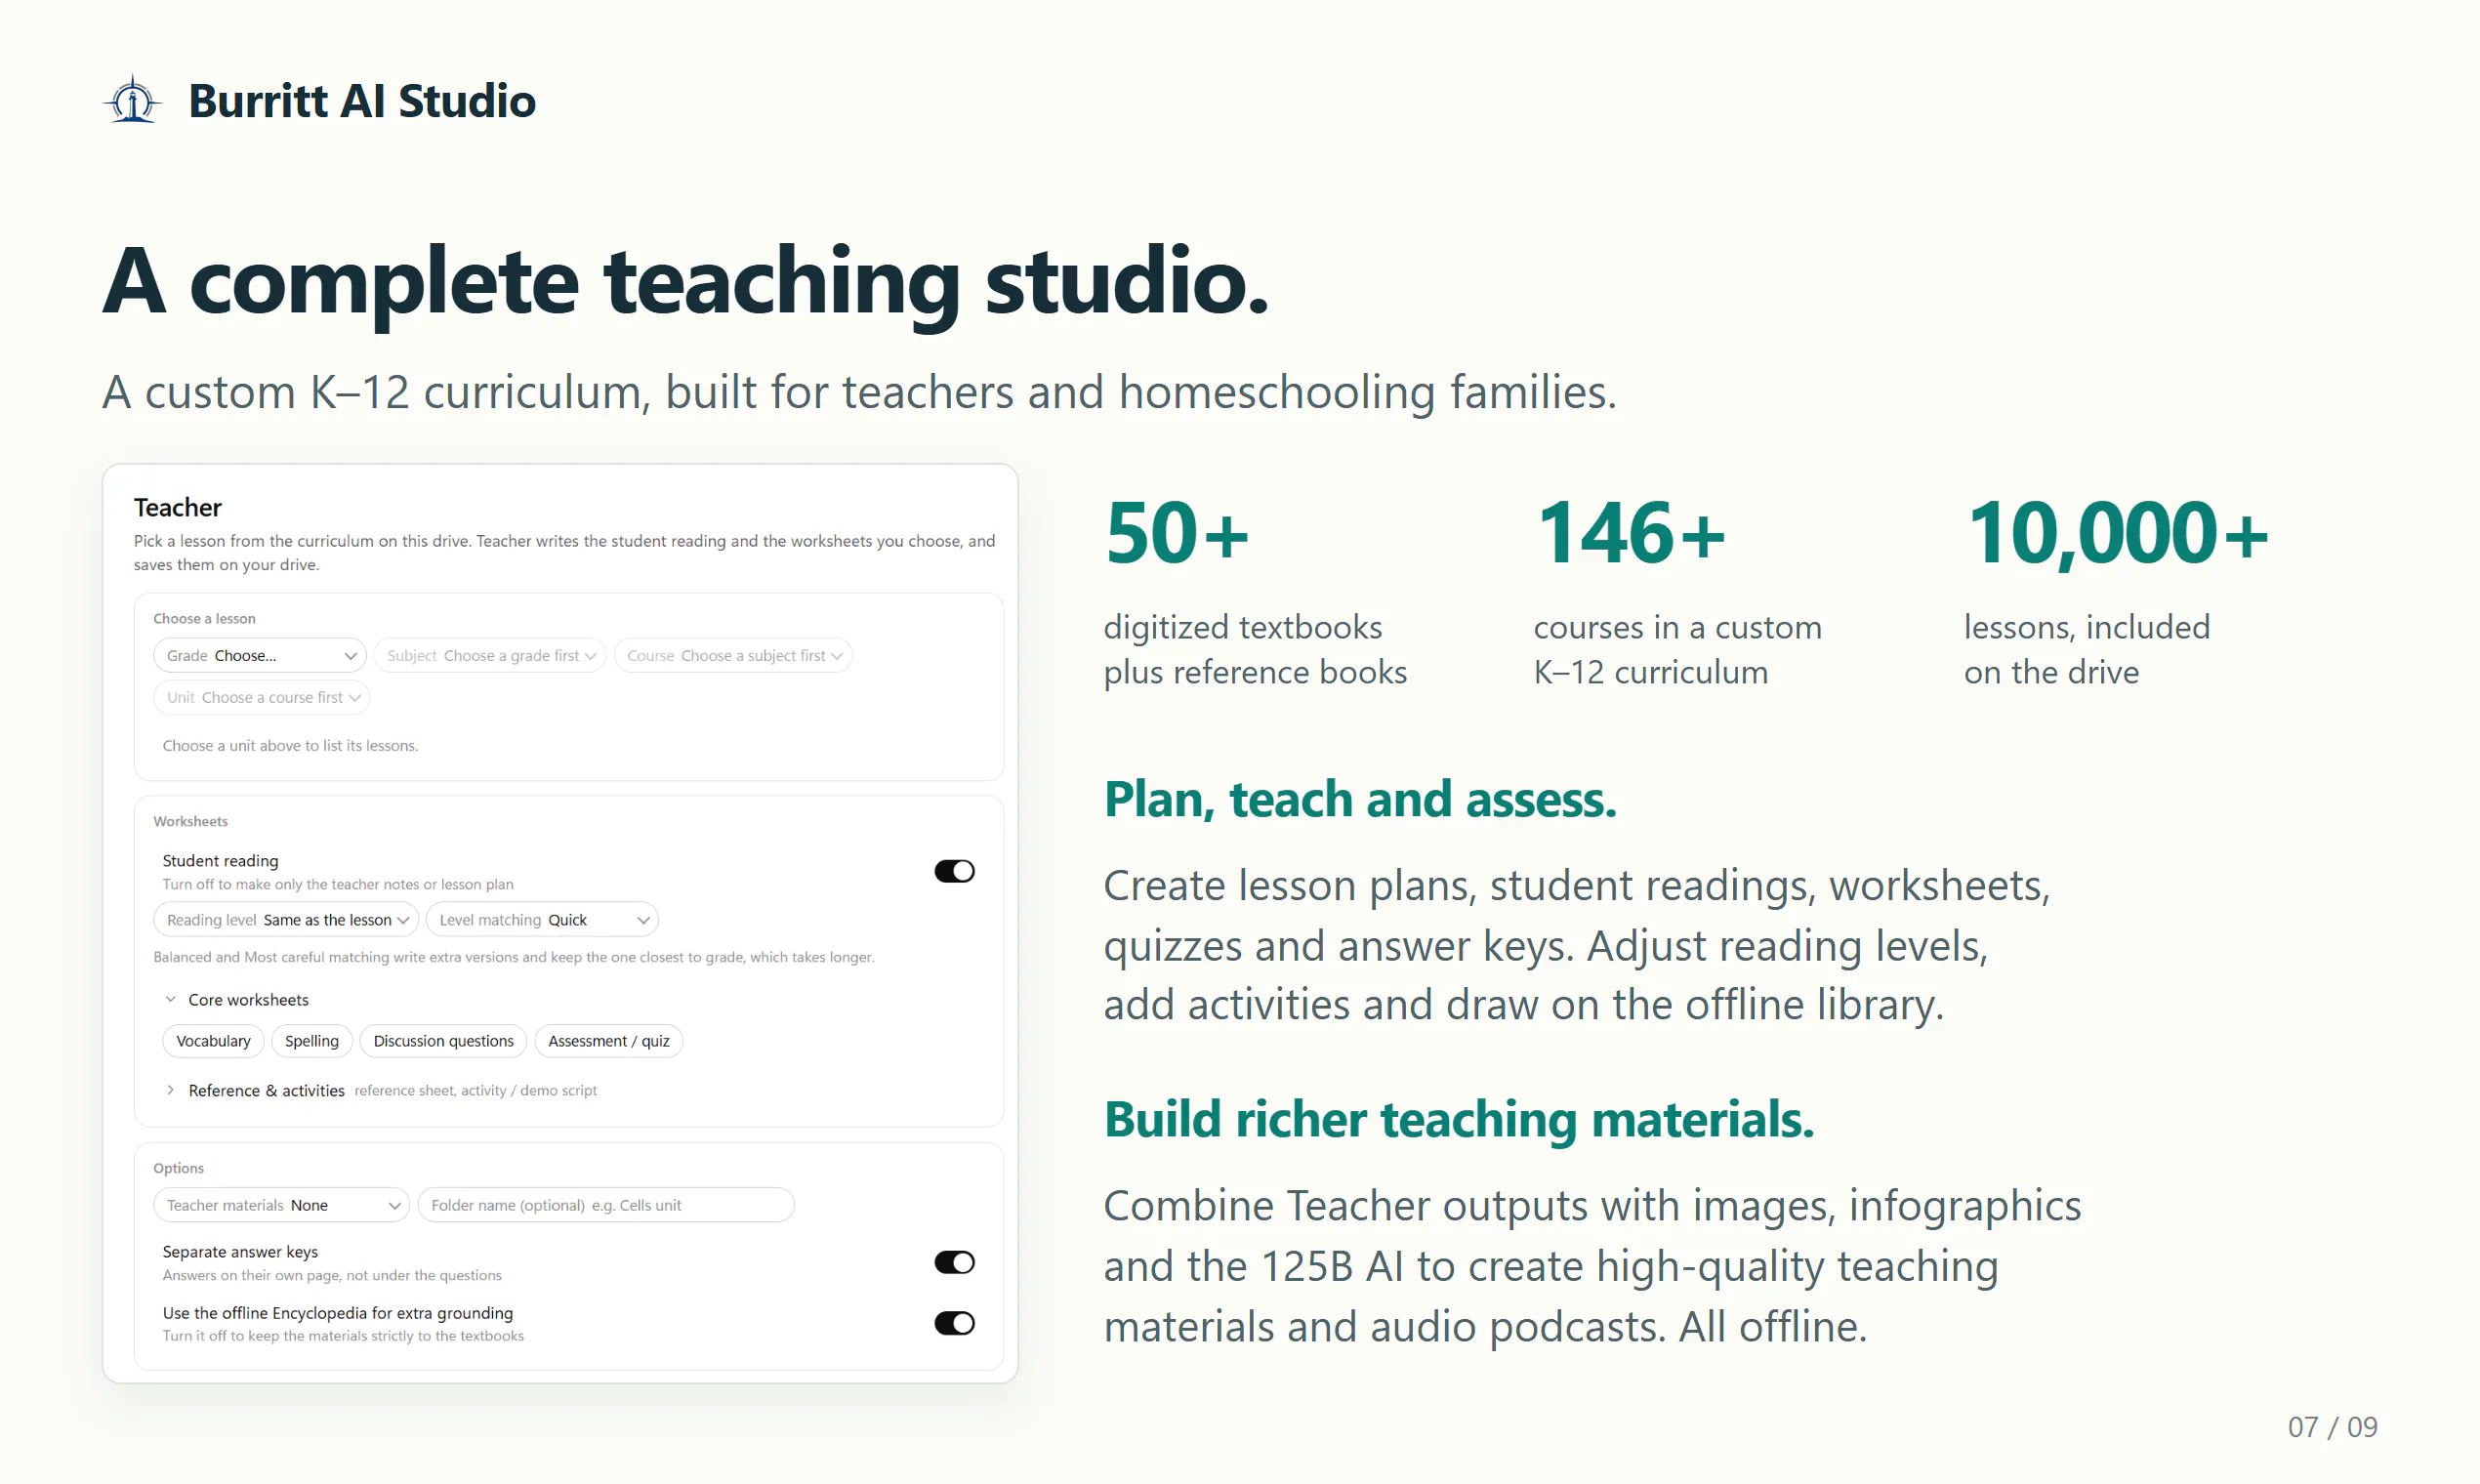Open the Level matching dropdown
This screenshot has width=2480, height=1484.
tap(542, 920)
